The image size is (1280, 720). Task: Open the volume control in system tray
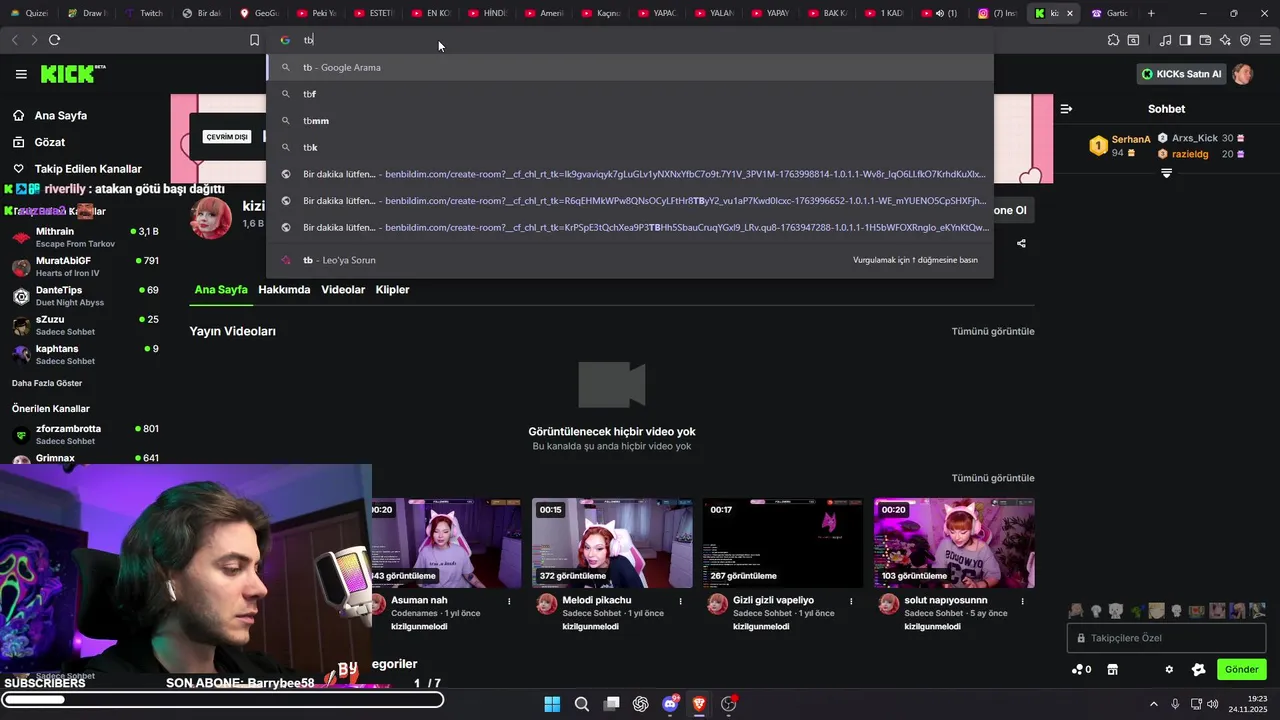coord(1213,704)
